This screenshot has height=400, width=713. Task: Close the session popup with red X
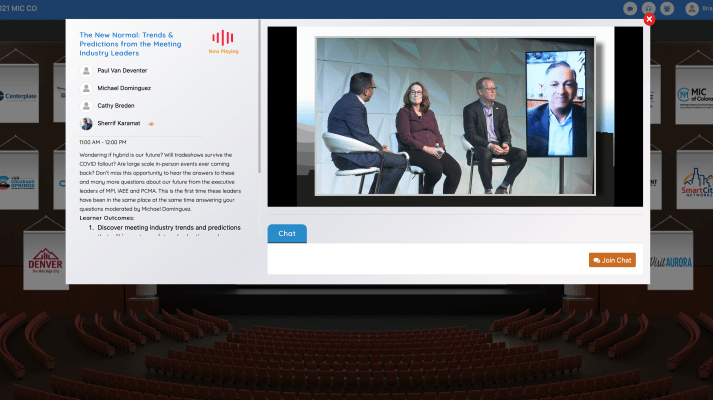(649, 19)
